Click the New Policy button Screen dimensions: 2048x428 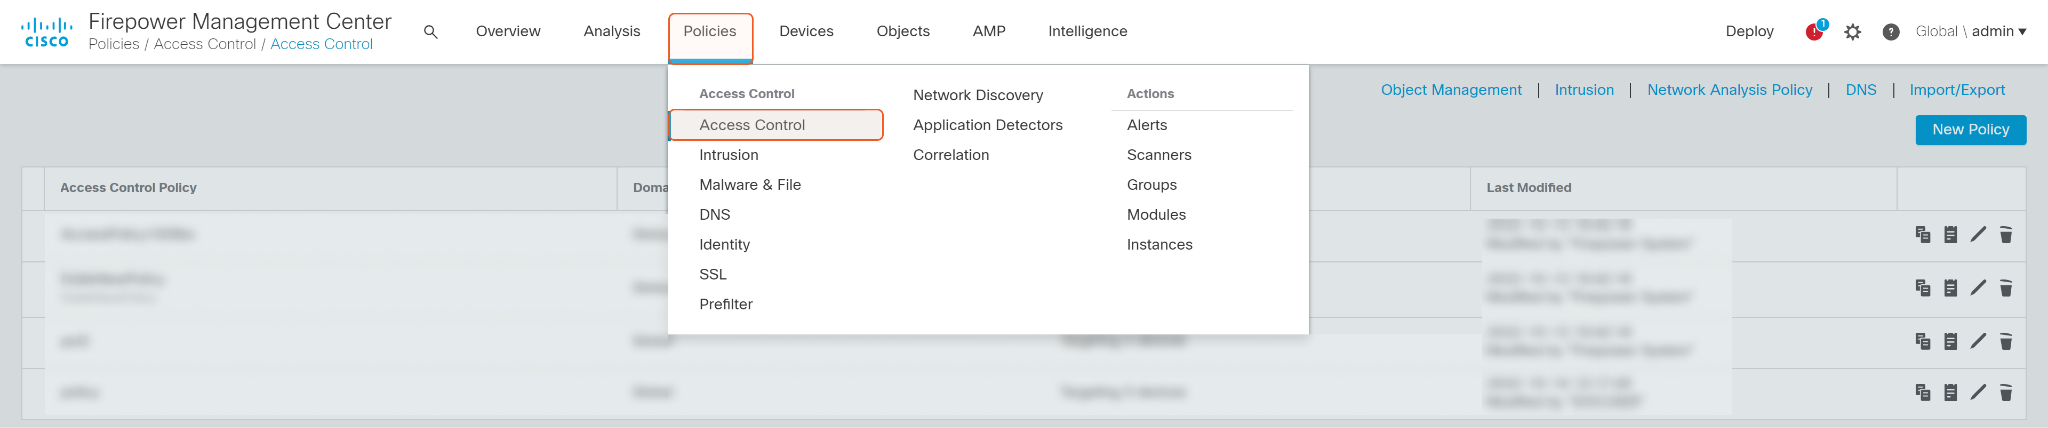pyautogui.click(x=1970, y=130)
